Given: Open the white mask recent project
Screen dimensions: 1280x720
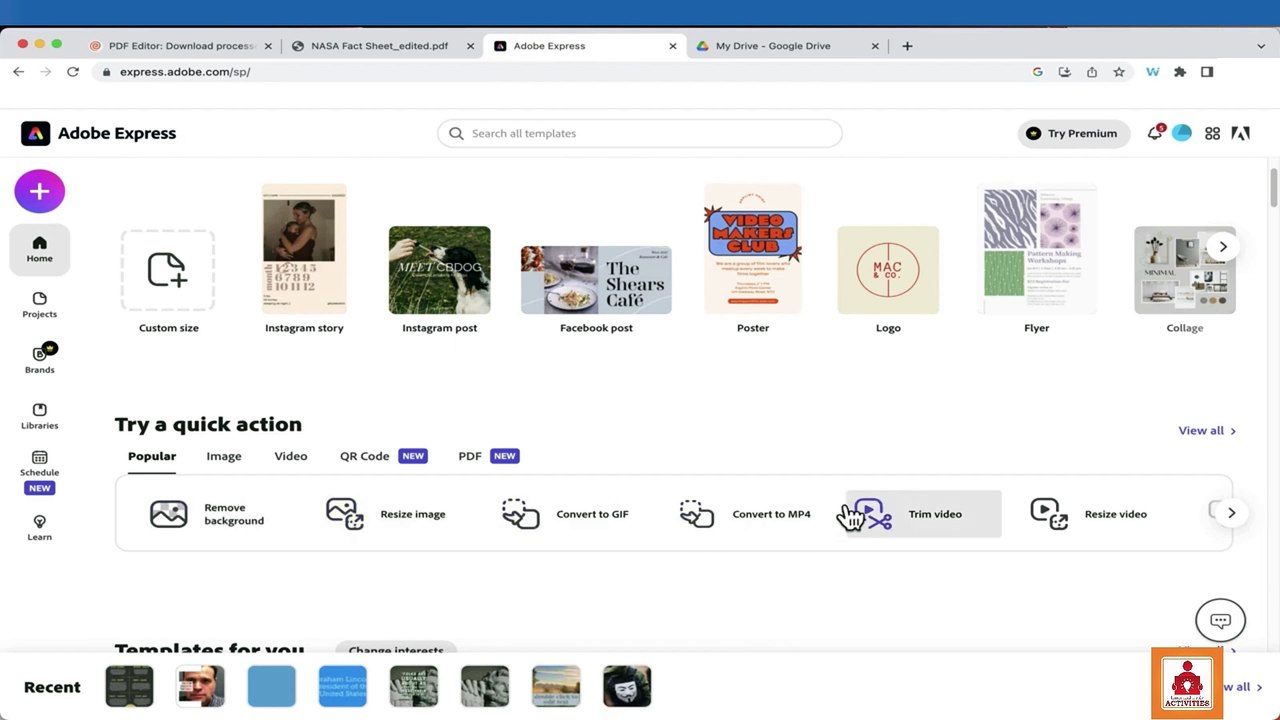Looking at the screenshot, I should (627, 687).
